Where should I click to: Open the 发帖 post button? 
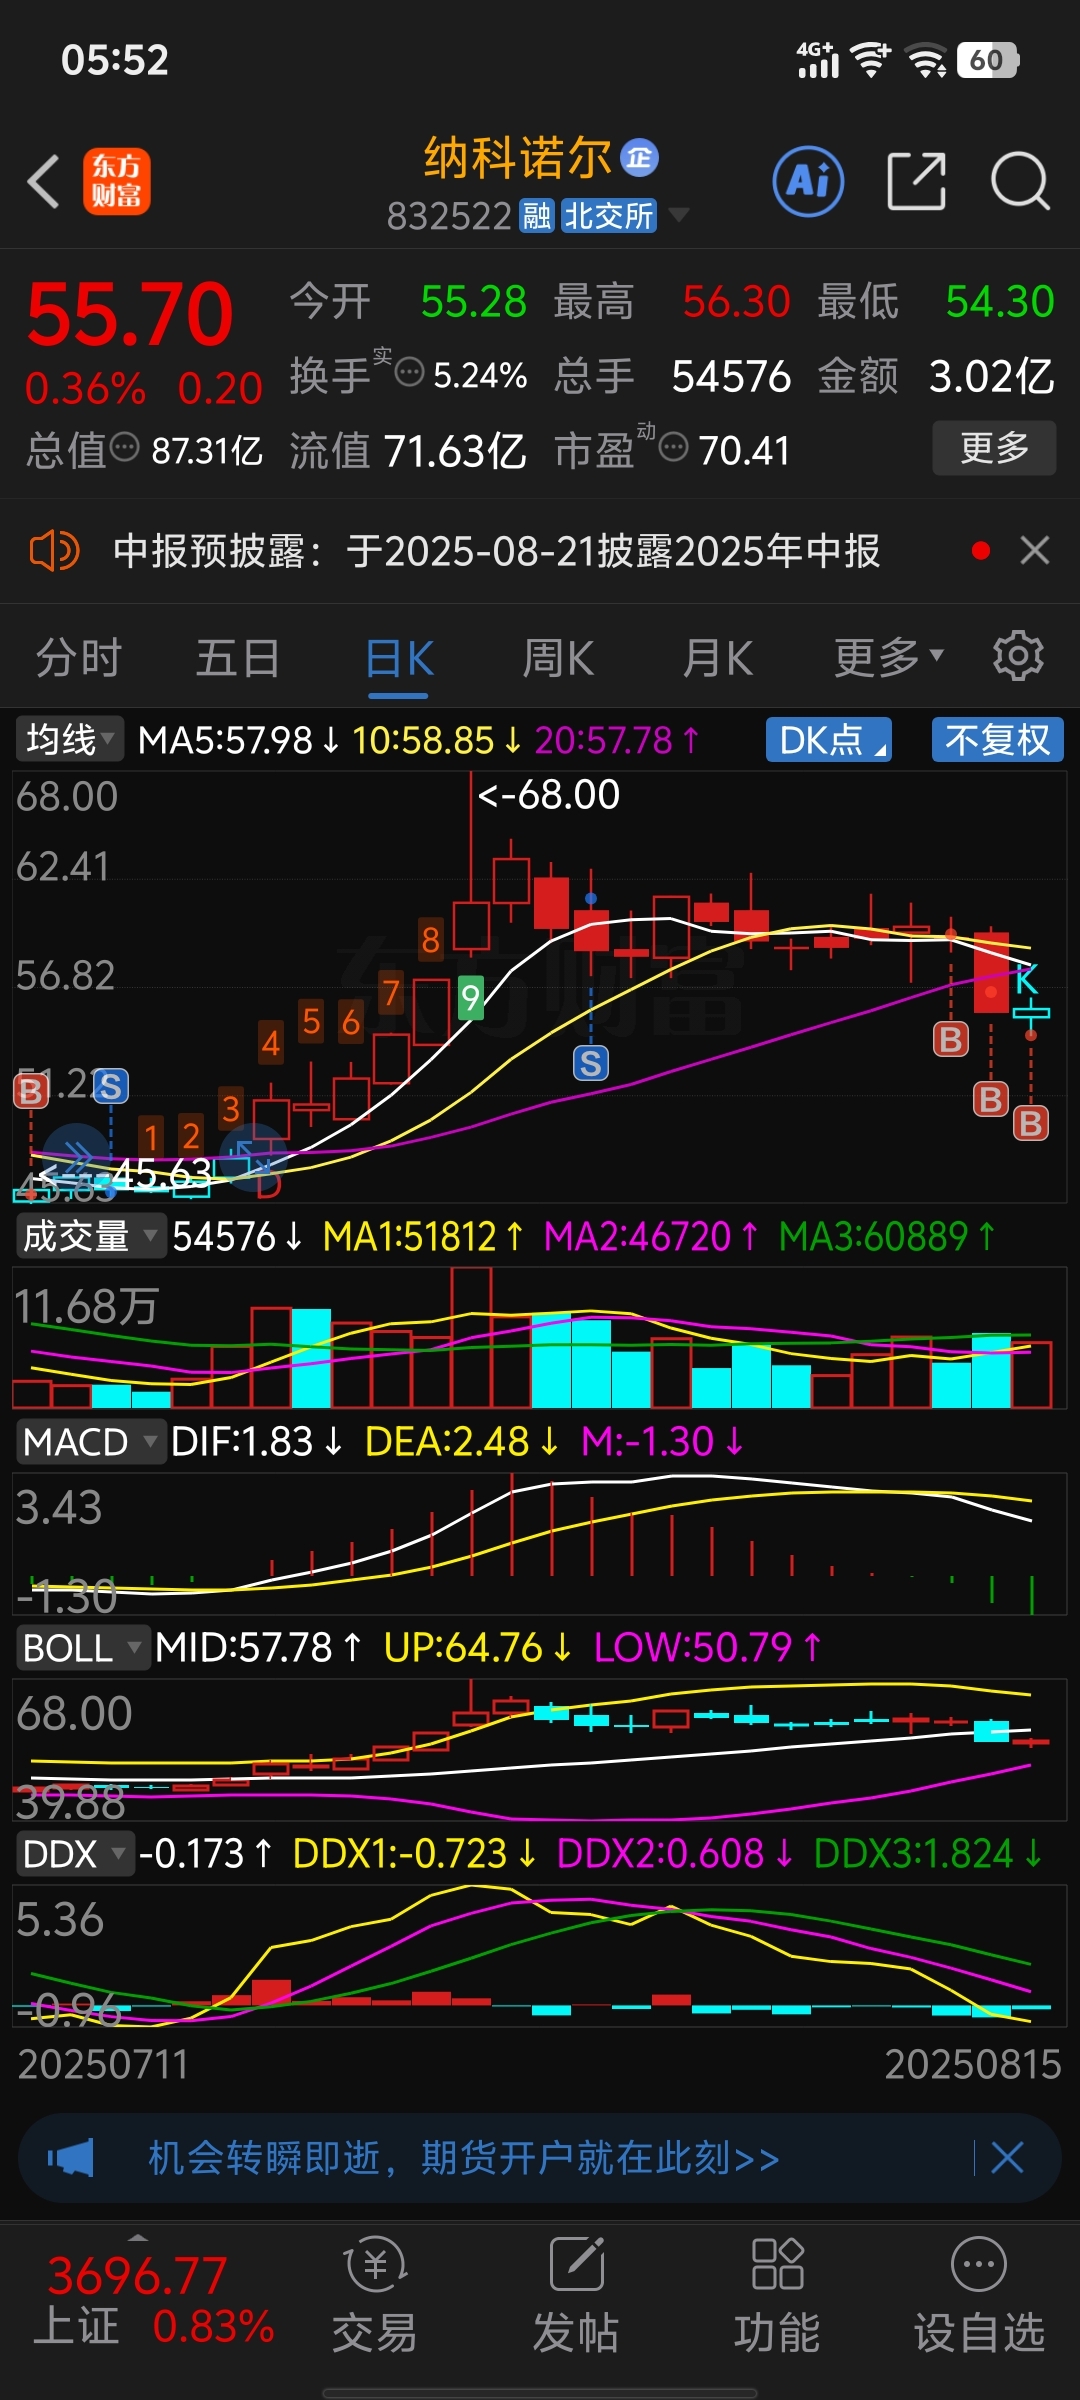pyautogui.click(x=576, y=2296)
